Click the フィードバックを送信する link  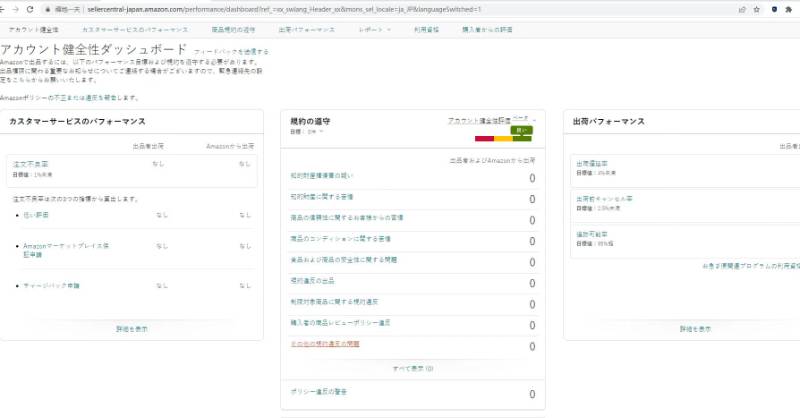[x=231, y=52]
